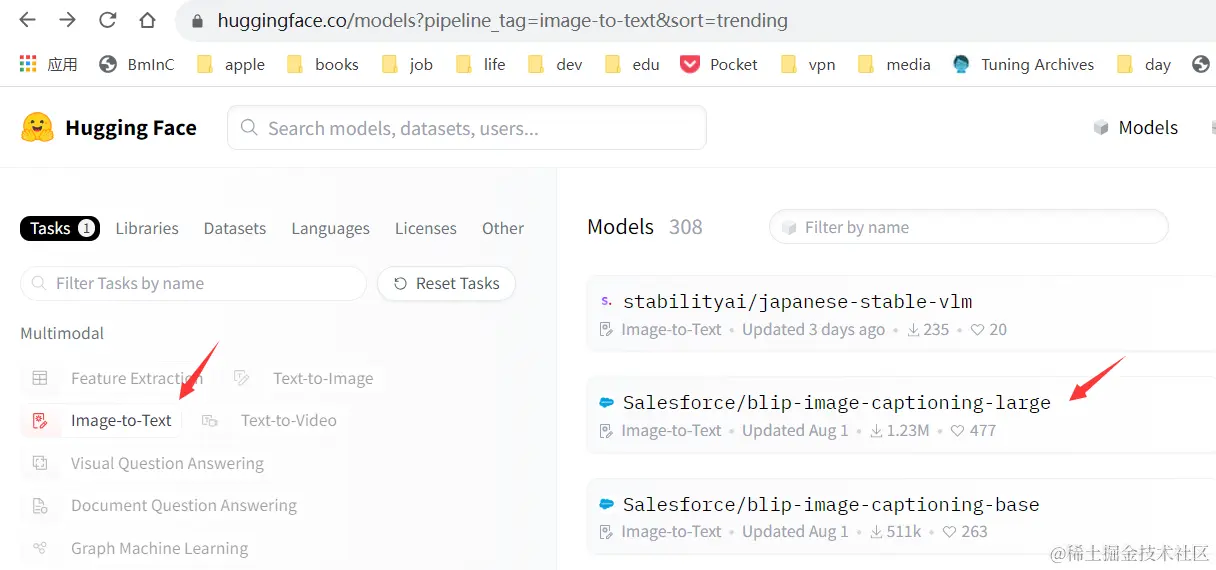Toggle the Text-to-Image task filter

coord(303,378)
